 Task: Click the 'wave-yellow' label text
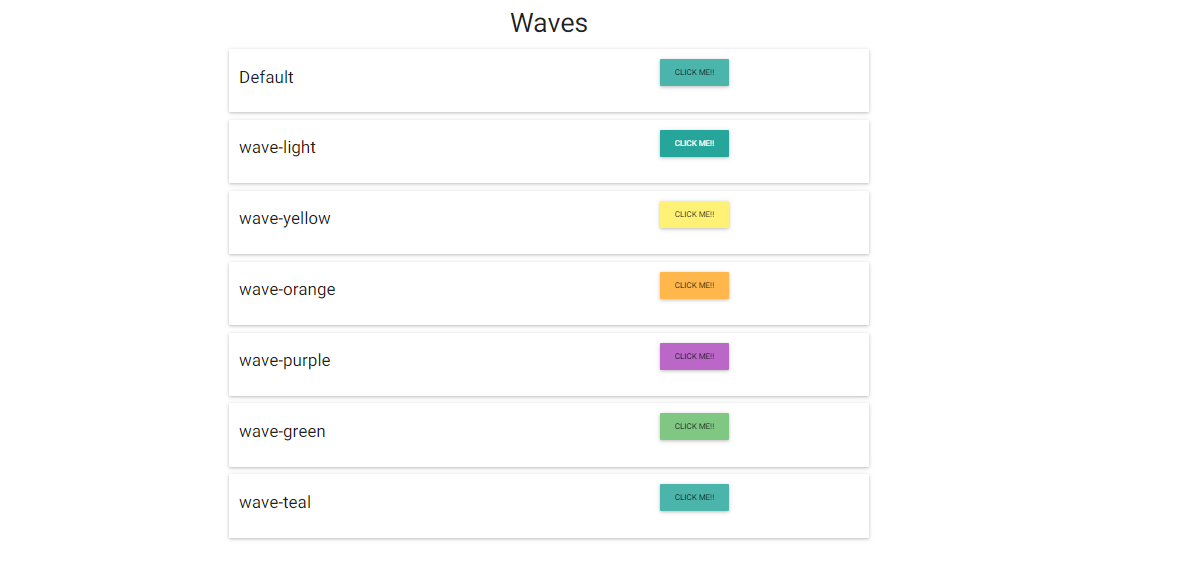tap(284, 219)
